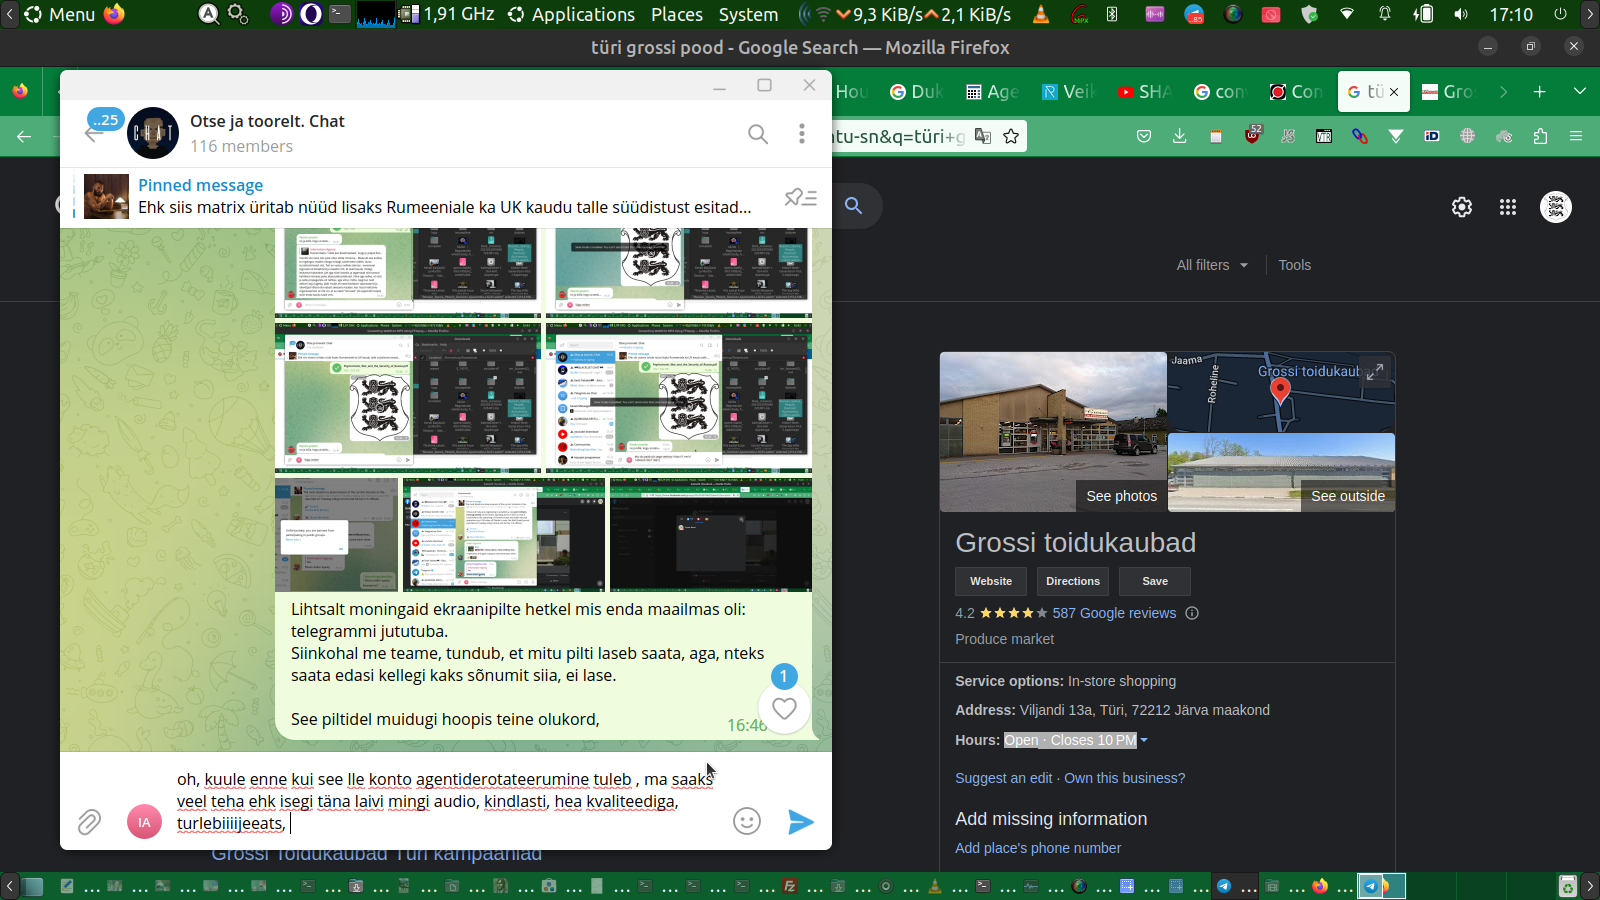
Task: Open a new Firefox tab
Action: [x=1540, y=92]
